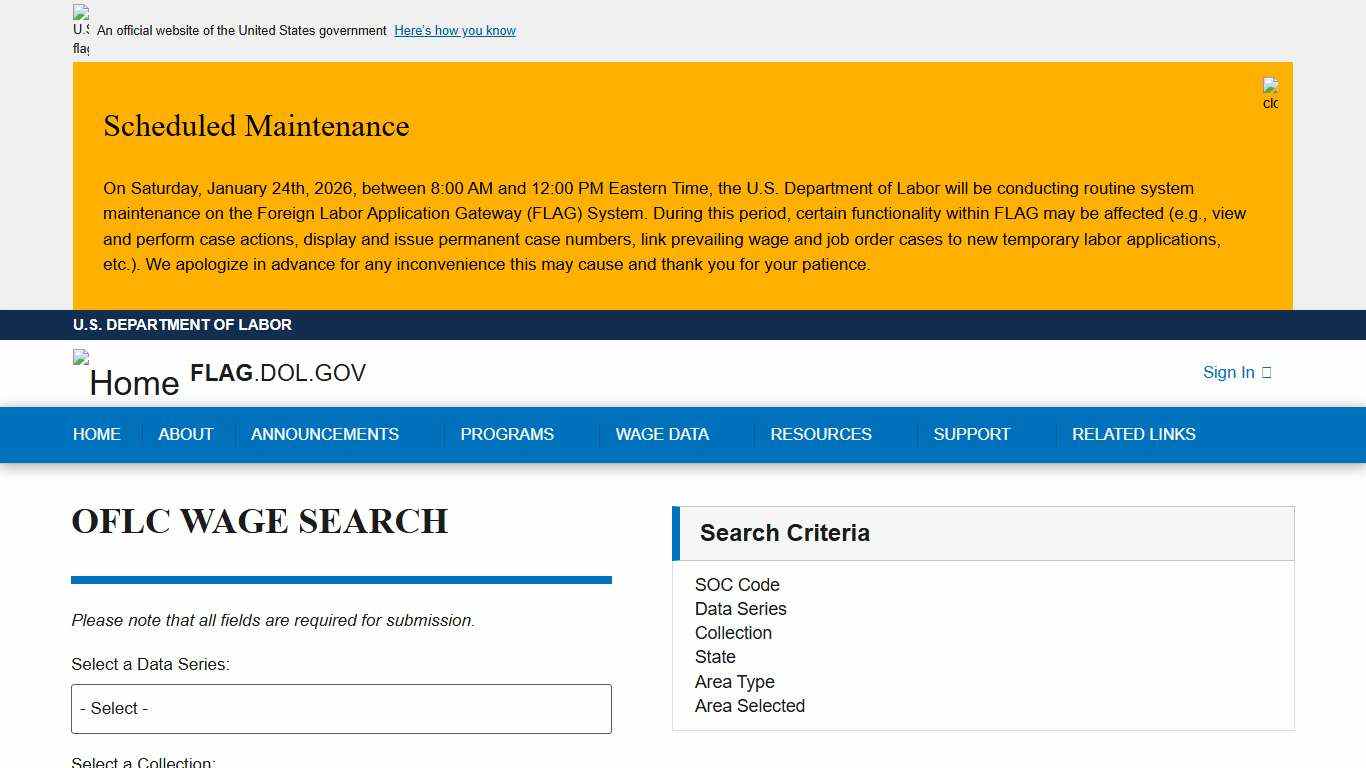
Task: Select State in Search Criteria panel
Action: click(x=715, y=657)
